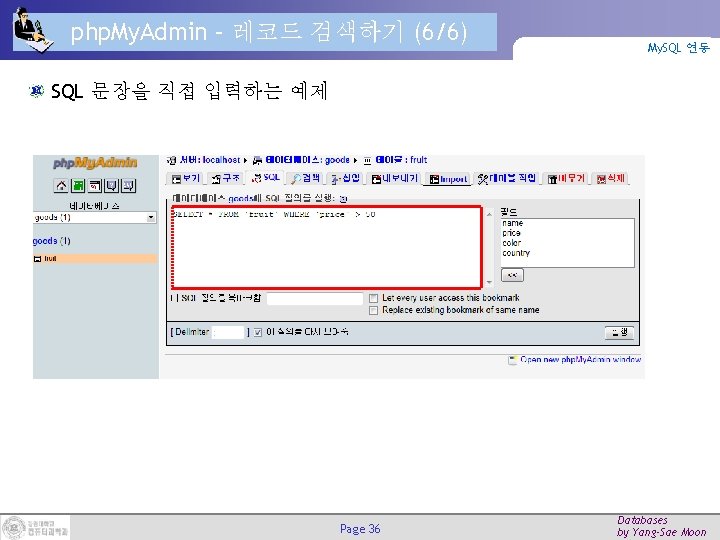The image size is (720, 540).
Task: Open the 삭제 (Drop) tab
Action: click(611, 179)
